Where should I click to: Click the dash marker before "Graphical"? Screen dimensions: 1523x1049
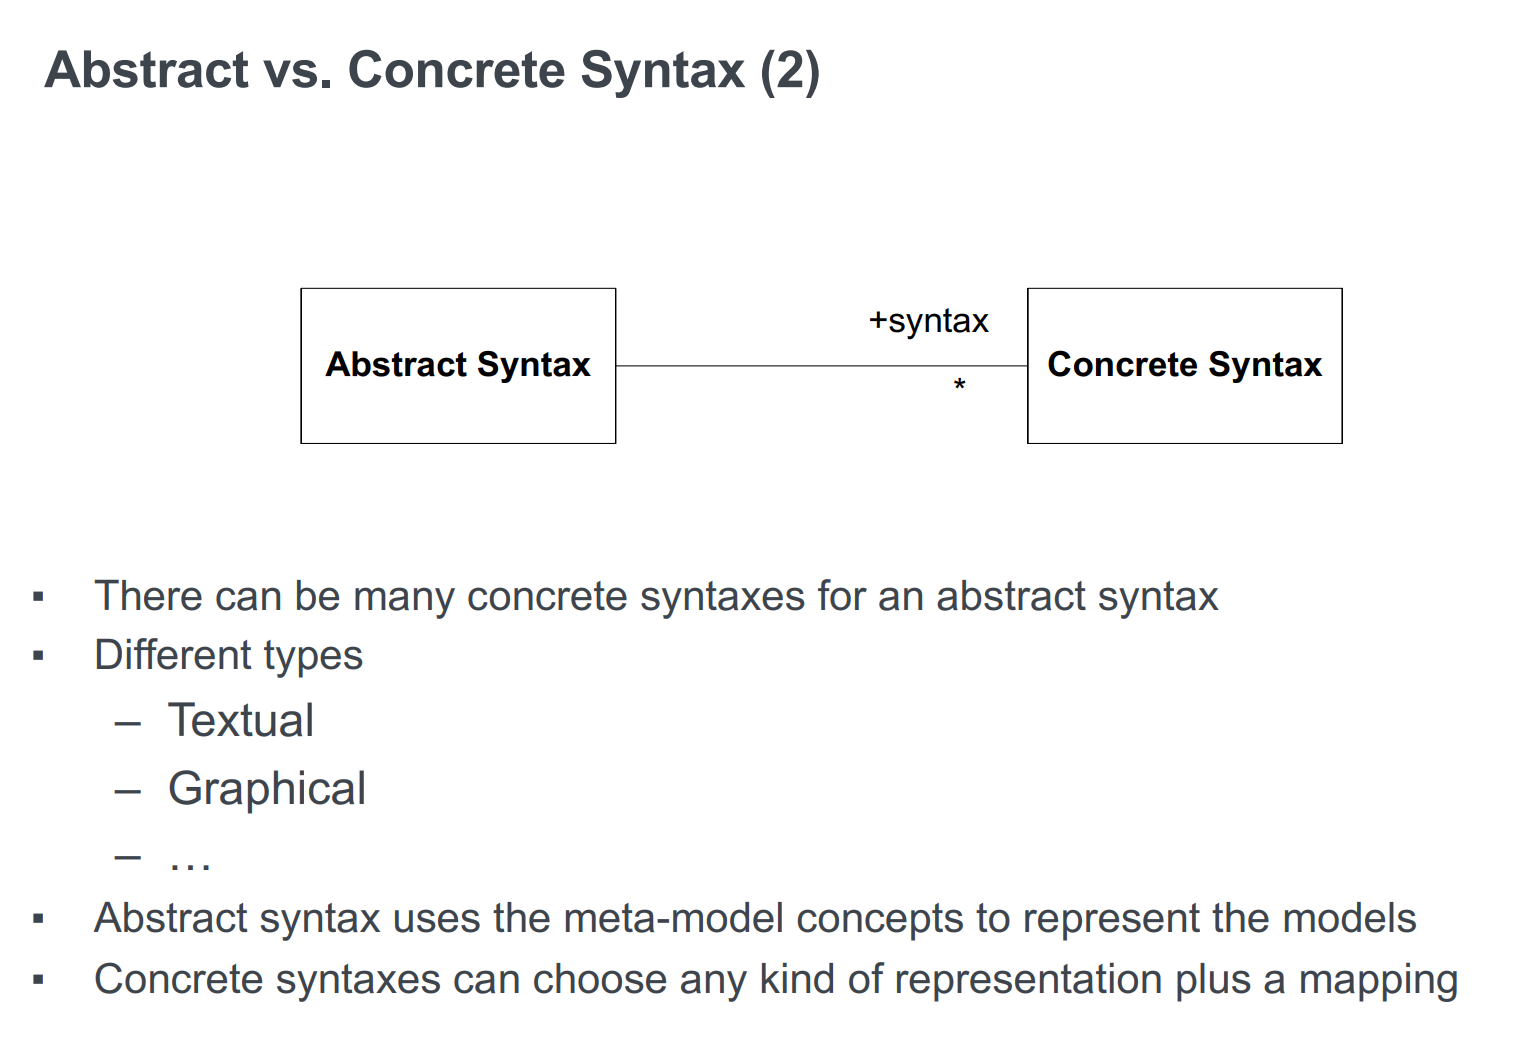coord(127,791)
